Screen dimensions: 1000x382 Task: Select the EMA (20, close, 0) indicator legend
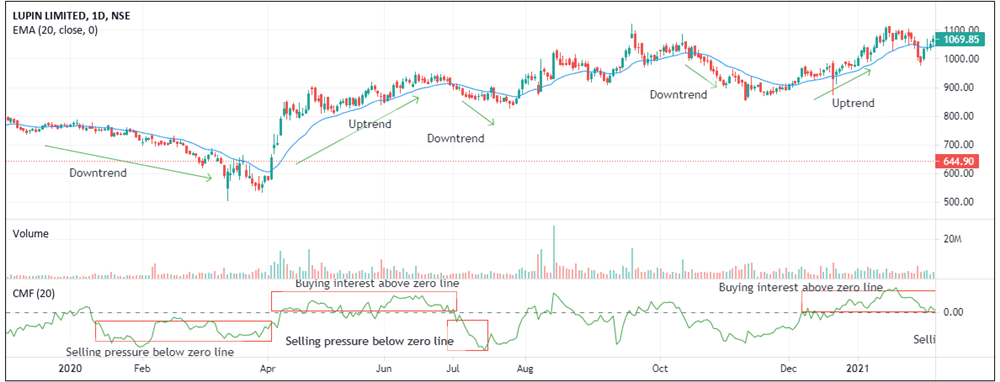point(55,30)
